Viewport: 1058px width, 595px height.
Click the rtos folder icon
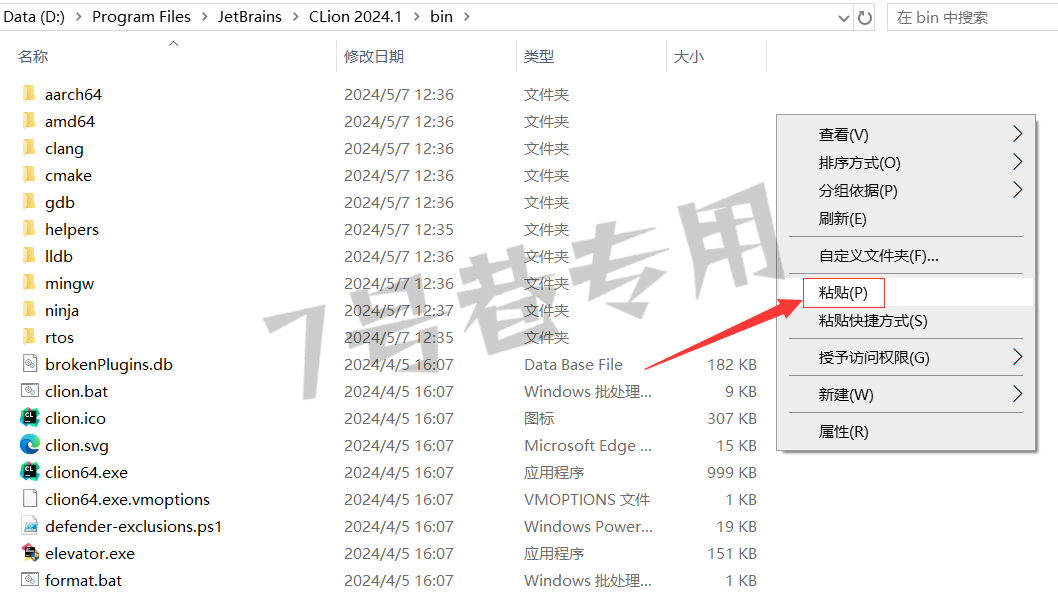(29, 337)
